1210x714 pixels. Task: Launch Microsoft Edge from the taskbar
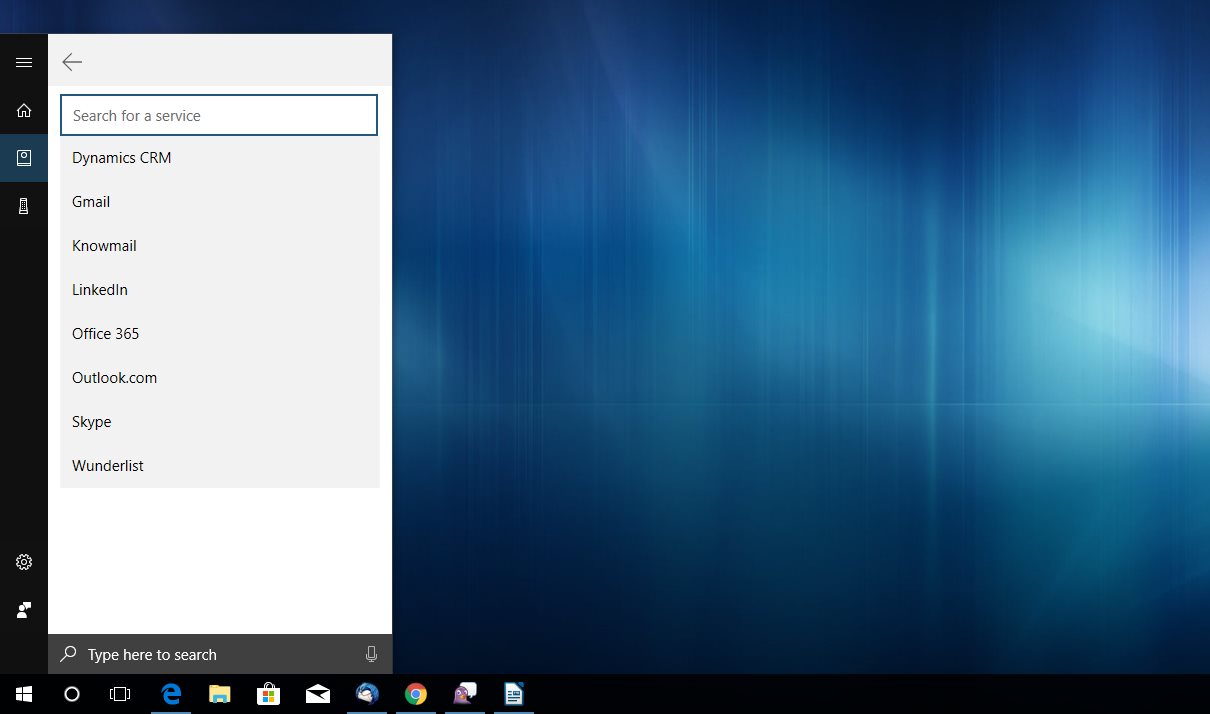coord(170,693)
